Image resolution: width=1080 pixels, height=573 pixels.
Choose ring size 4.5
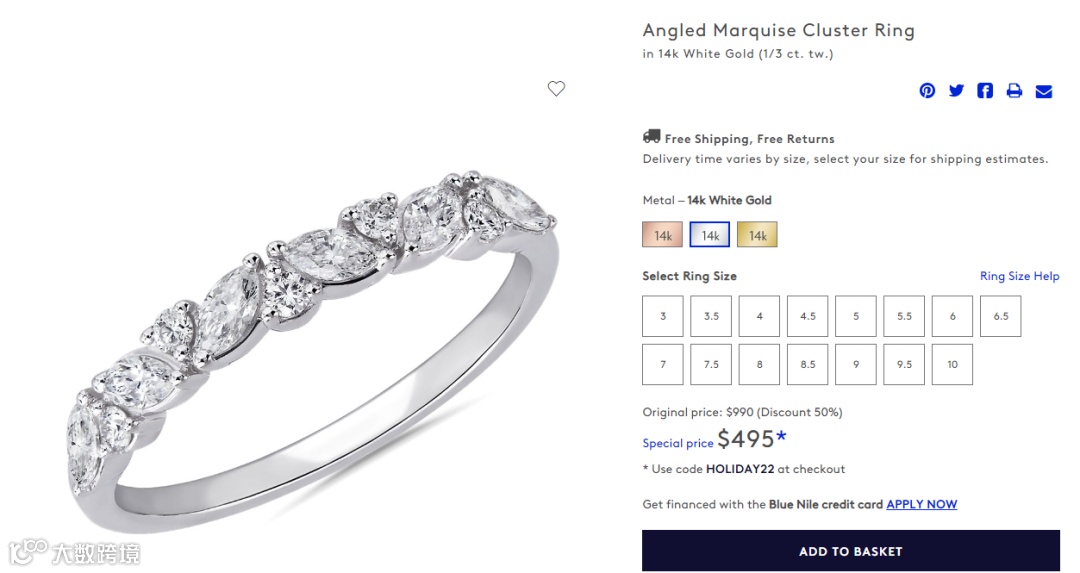[808, 316]
